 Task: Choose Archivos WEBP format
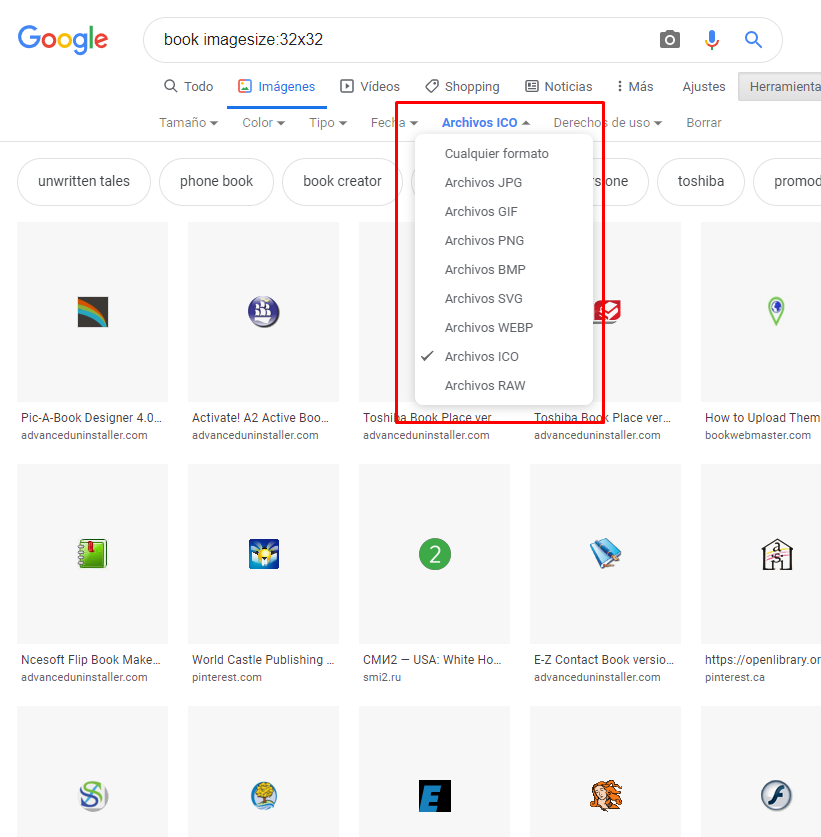pyautogui.click(x=503, y=327)
